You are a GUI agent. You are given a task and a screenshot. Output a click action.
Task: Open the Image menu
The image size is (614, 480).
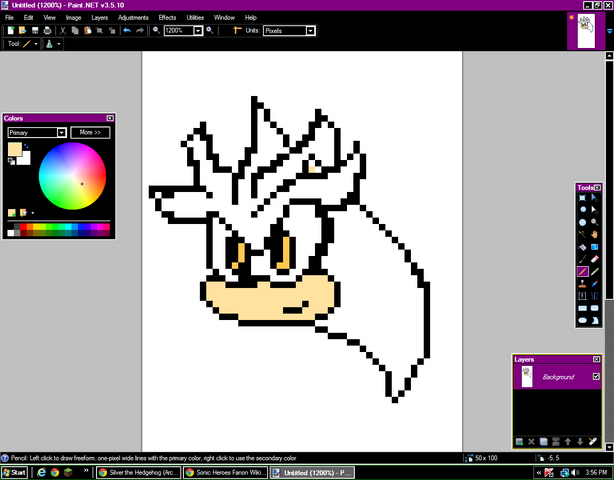point(73,18)
